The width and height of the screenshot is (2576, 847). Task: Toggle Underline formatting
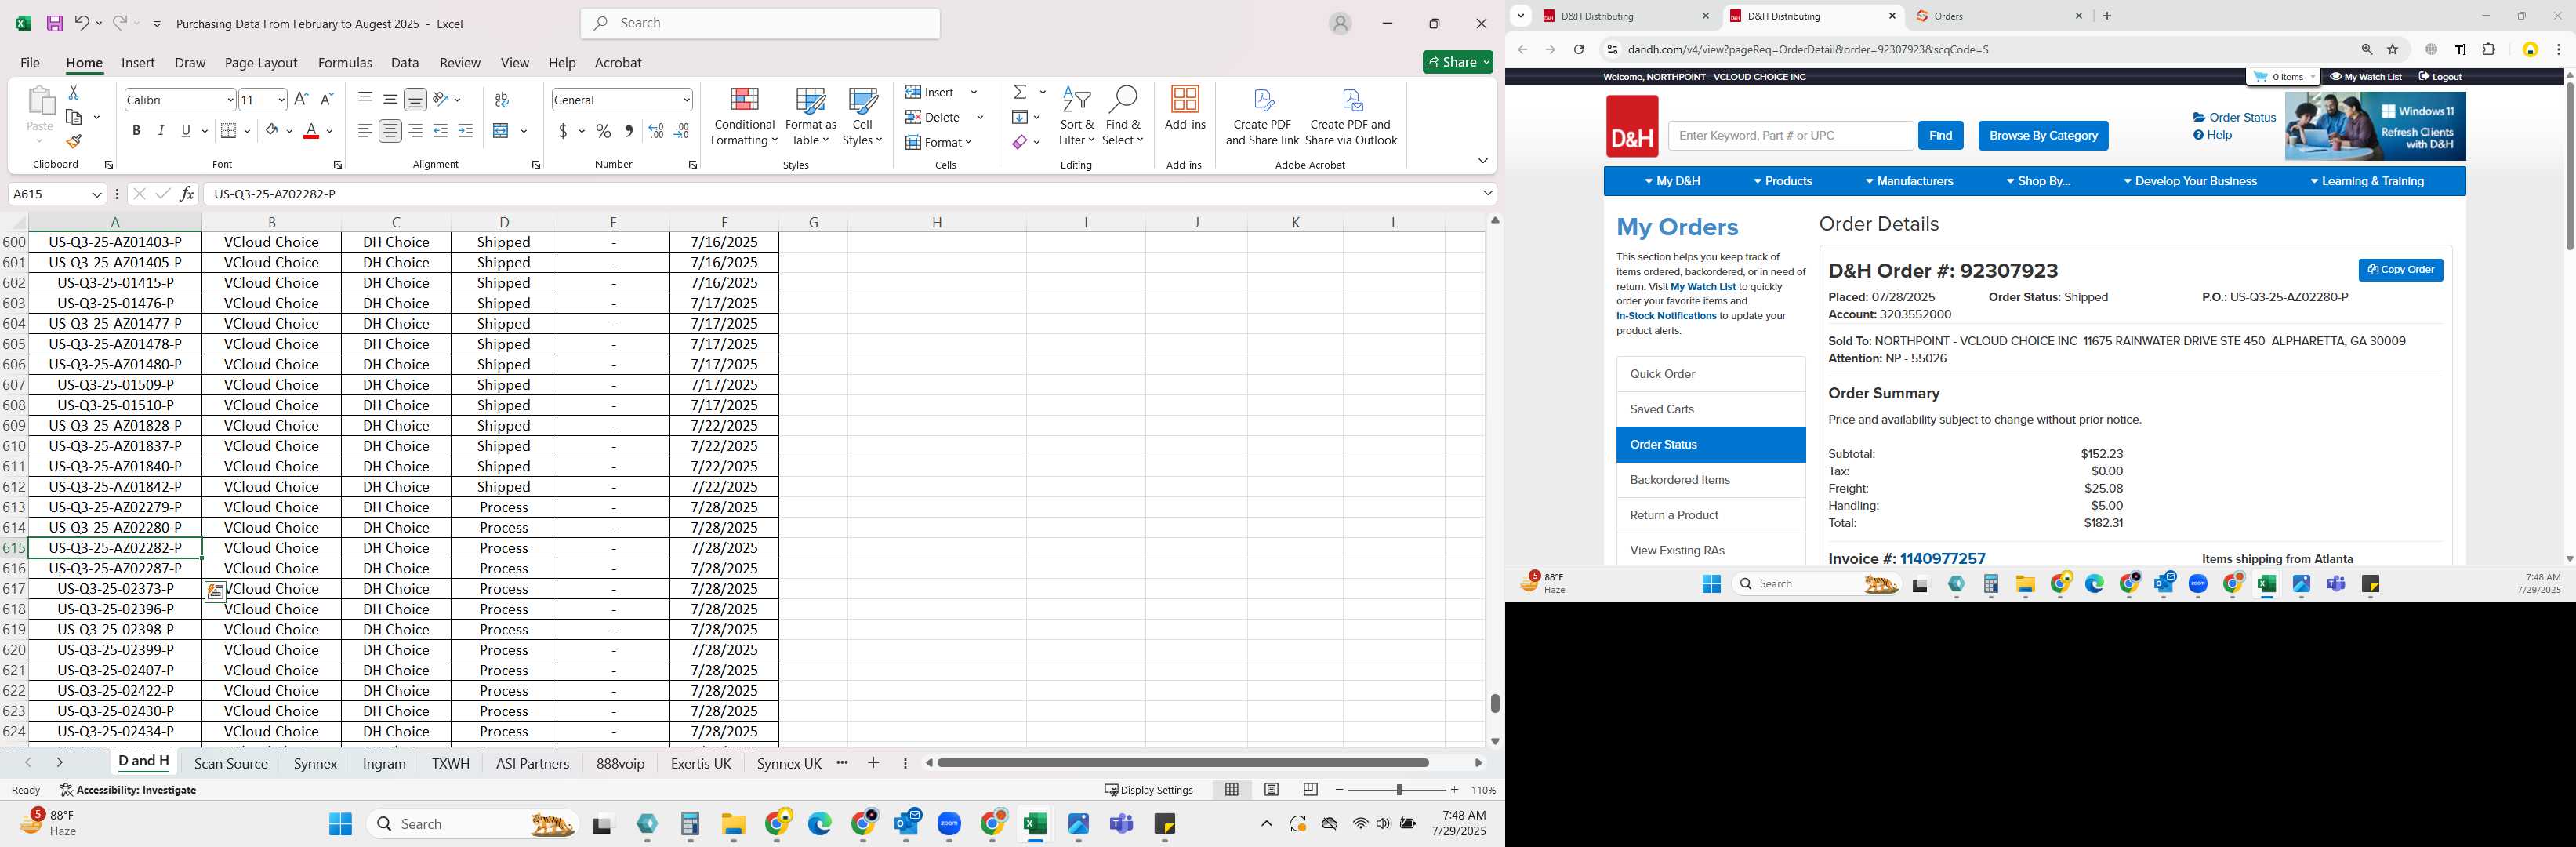pyautogui.click(x=186, y=131)
